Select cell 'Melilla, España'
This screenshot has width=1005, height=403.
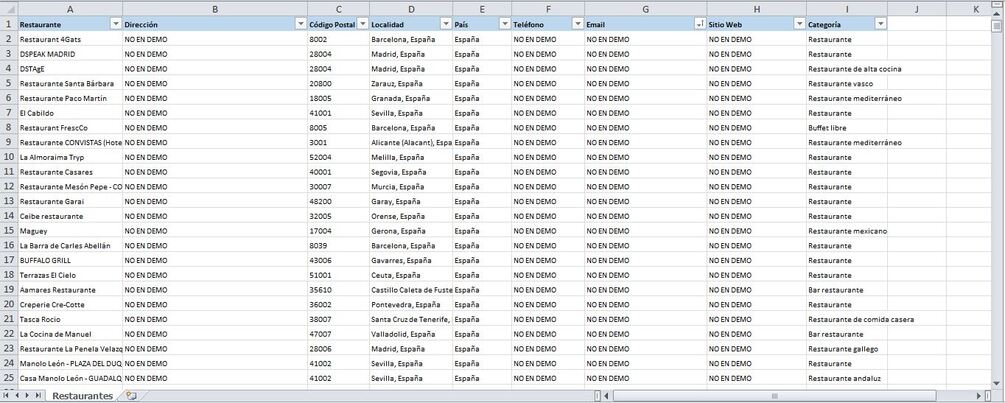click(411, 157)
